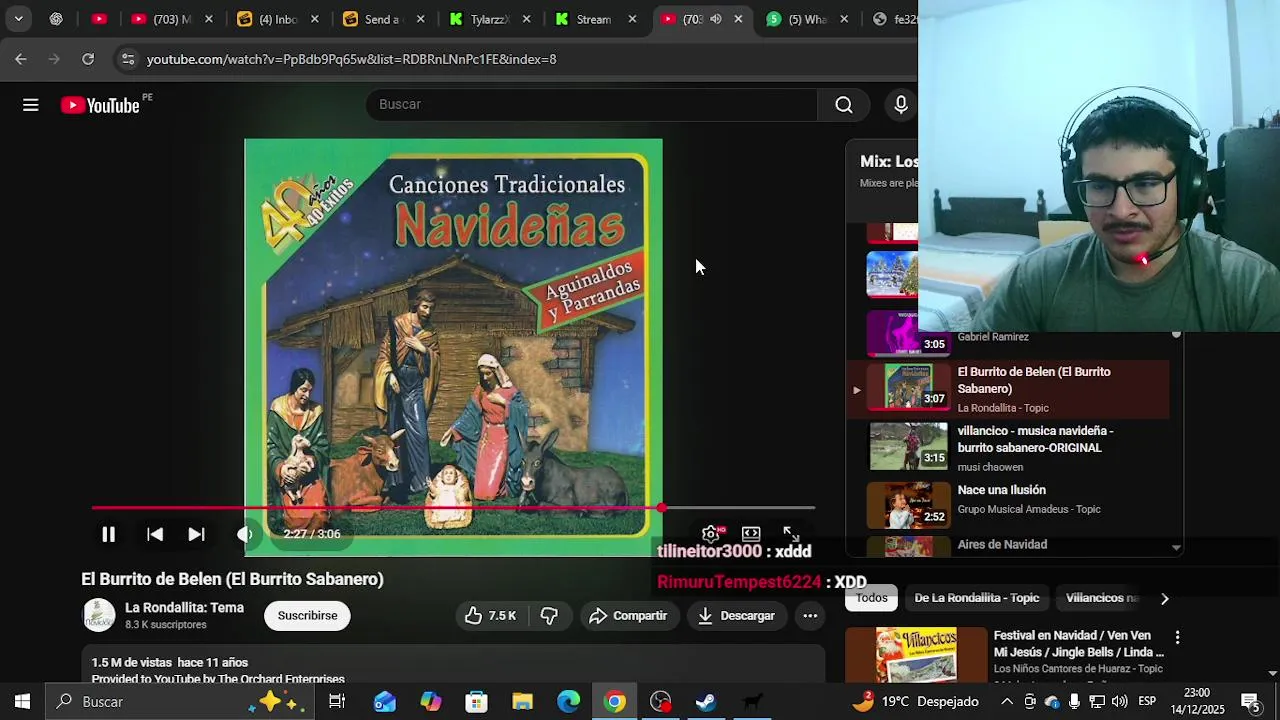1280x720 pixels.
Task: Open Task View on the taskbar
Action: click(337, 702)
